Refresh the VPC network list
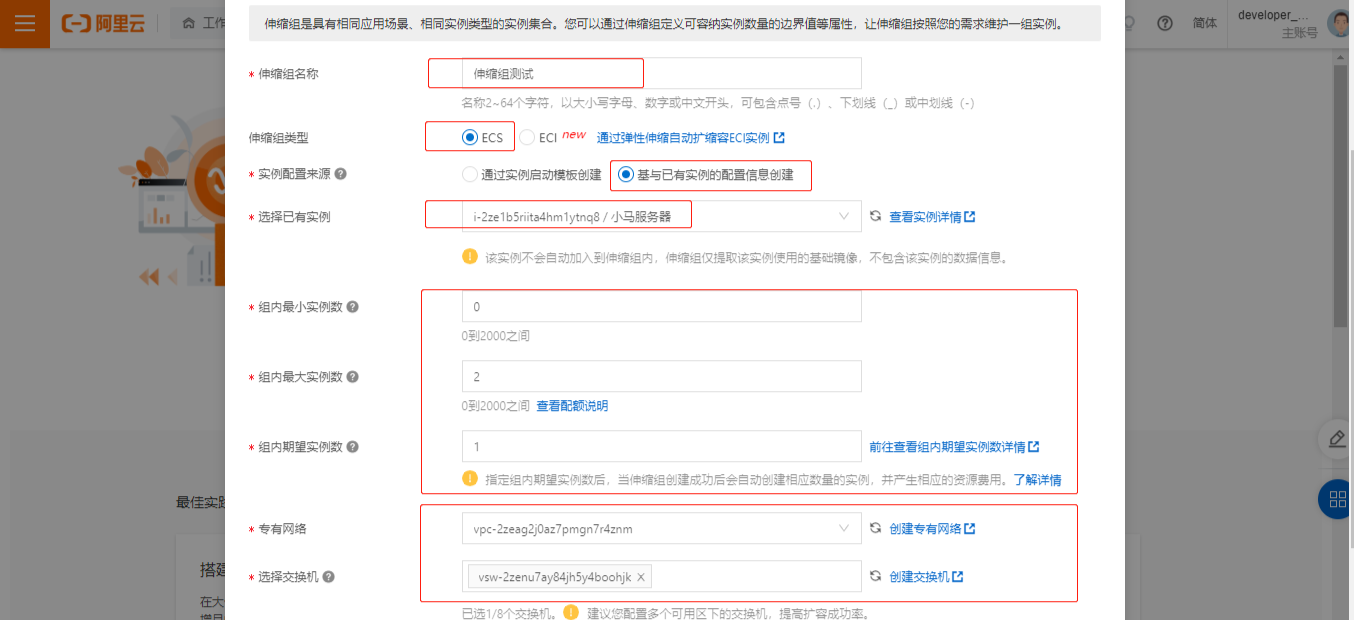1354x620 pixels. coord(875,528)
